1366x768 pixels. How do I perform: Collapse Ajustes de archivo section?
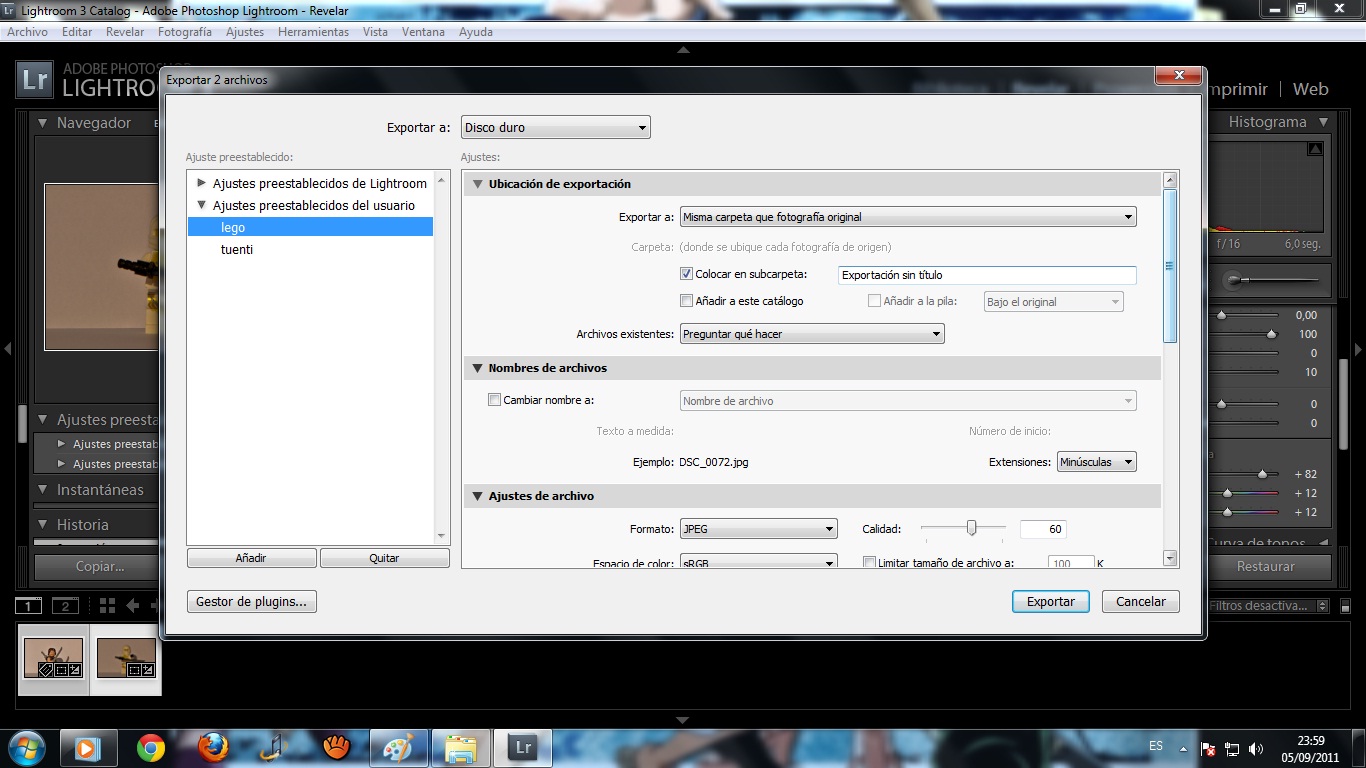(x=477, y=496)
